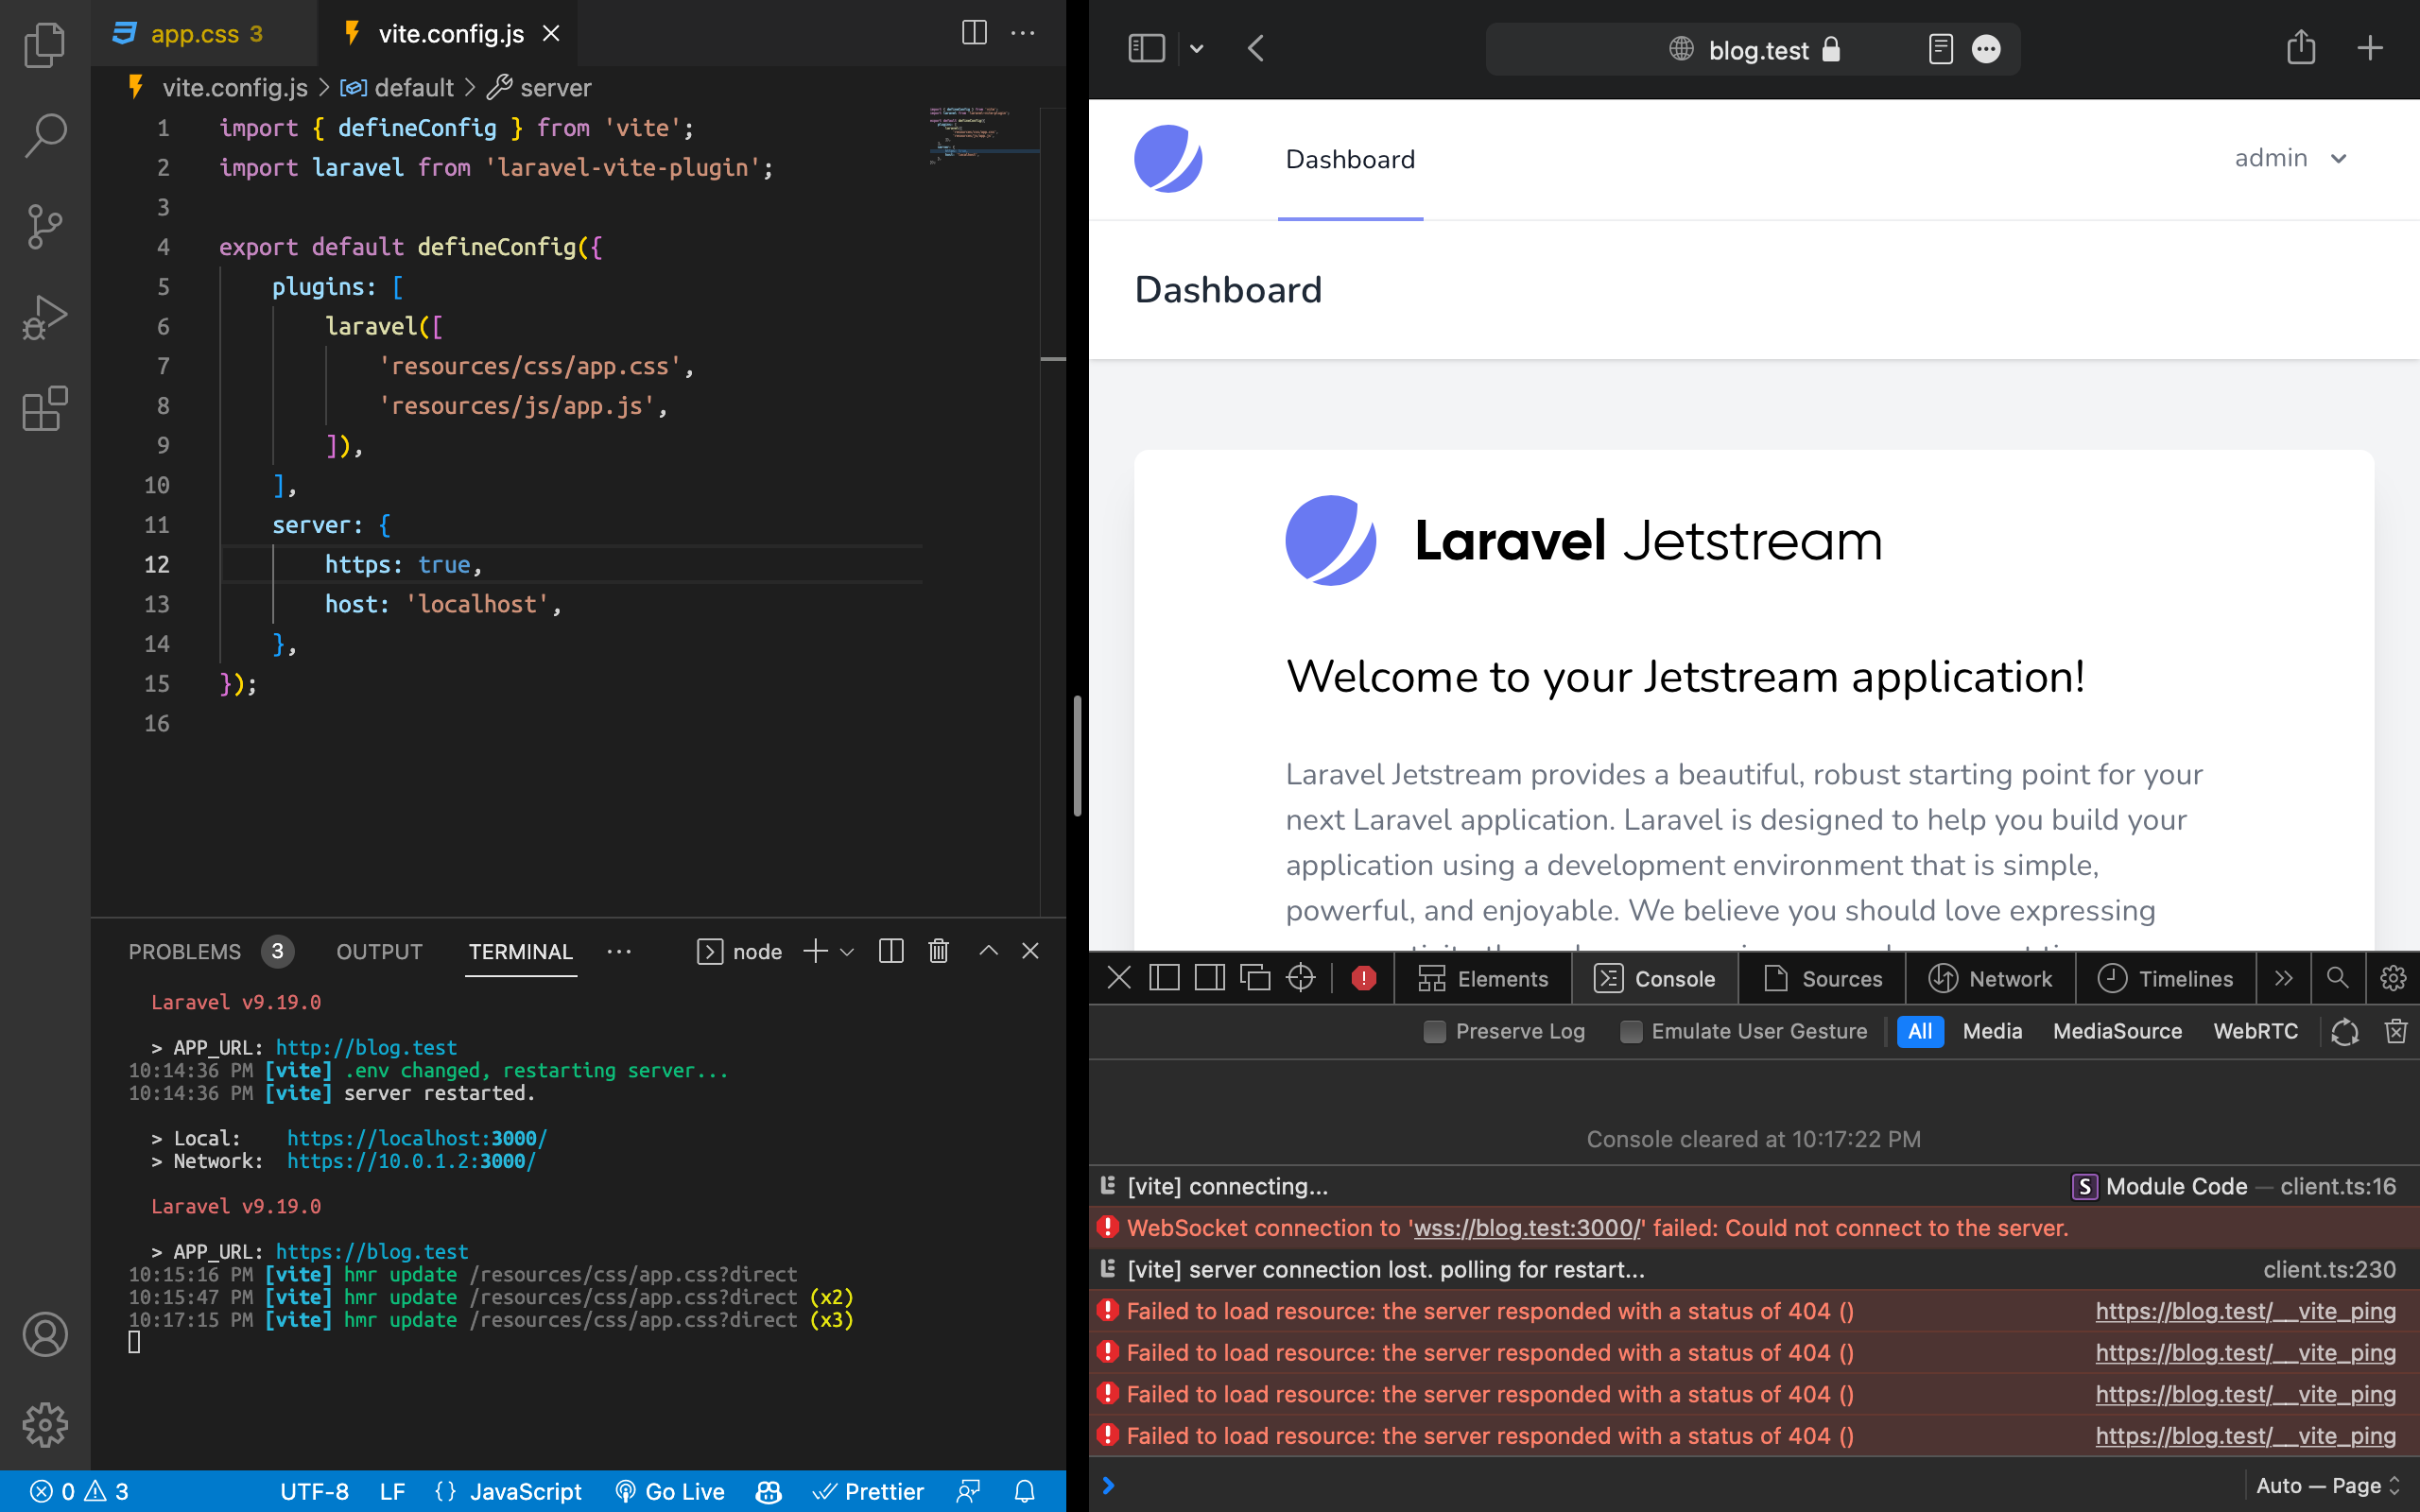2420x1512 pixels.
Task: Click the console command prompt input
Action: click(x=1400, y=1485)
